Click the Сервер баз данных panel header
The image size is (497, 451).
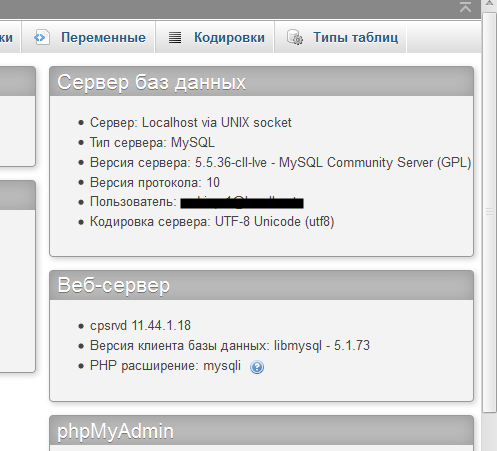[261, 82]
